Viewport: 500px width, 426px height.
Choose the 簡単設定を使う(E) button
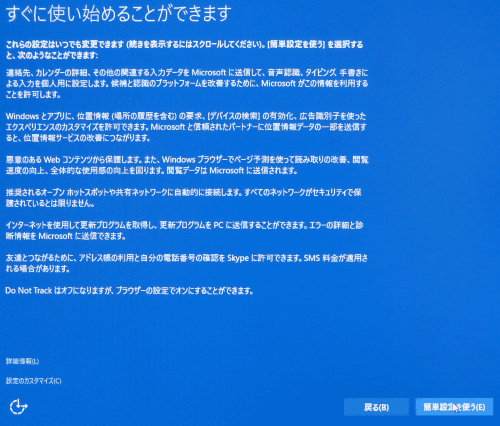coord(454,407)
